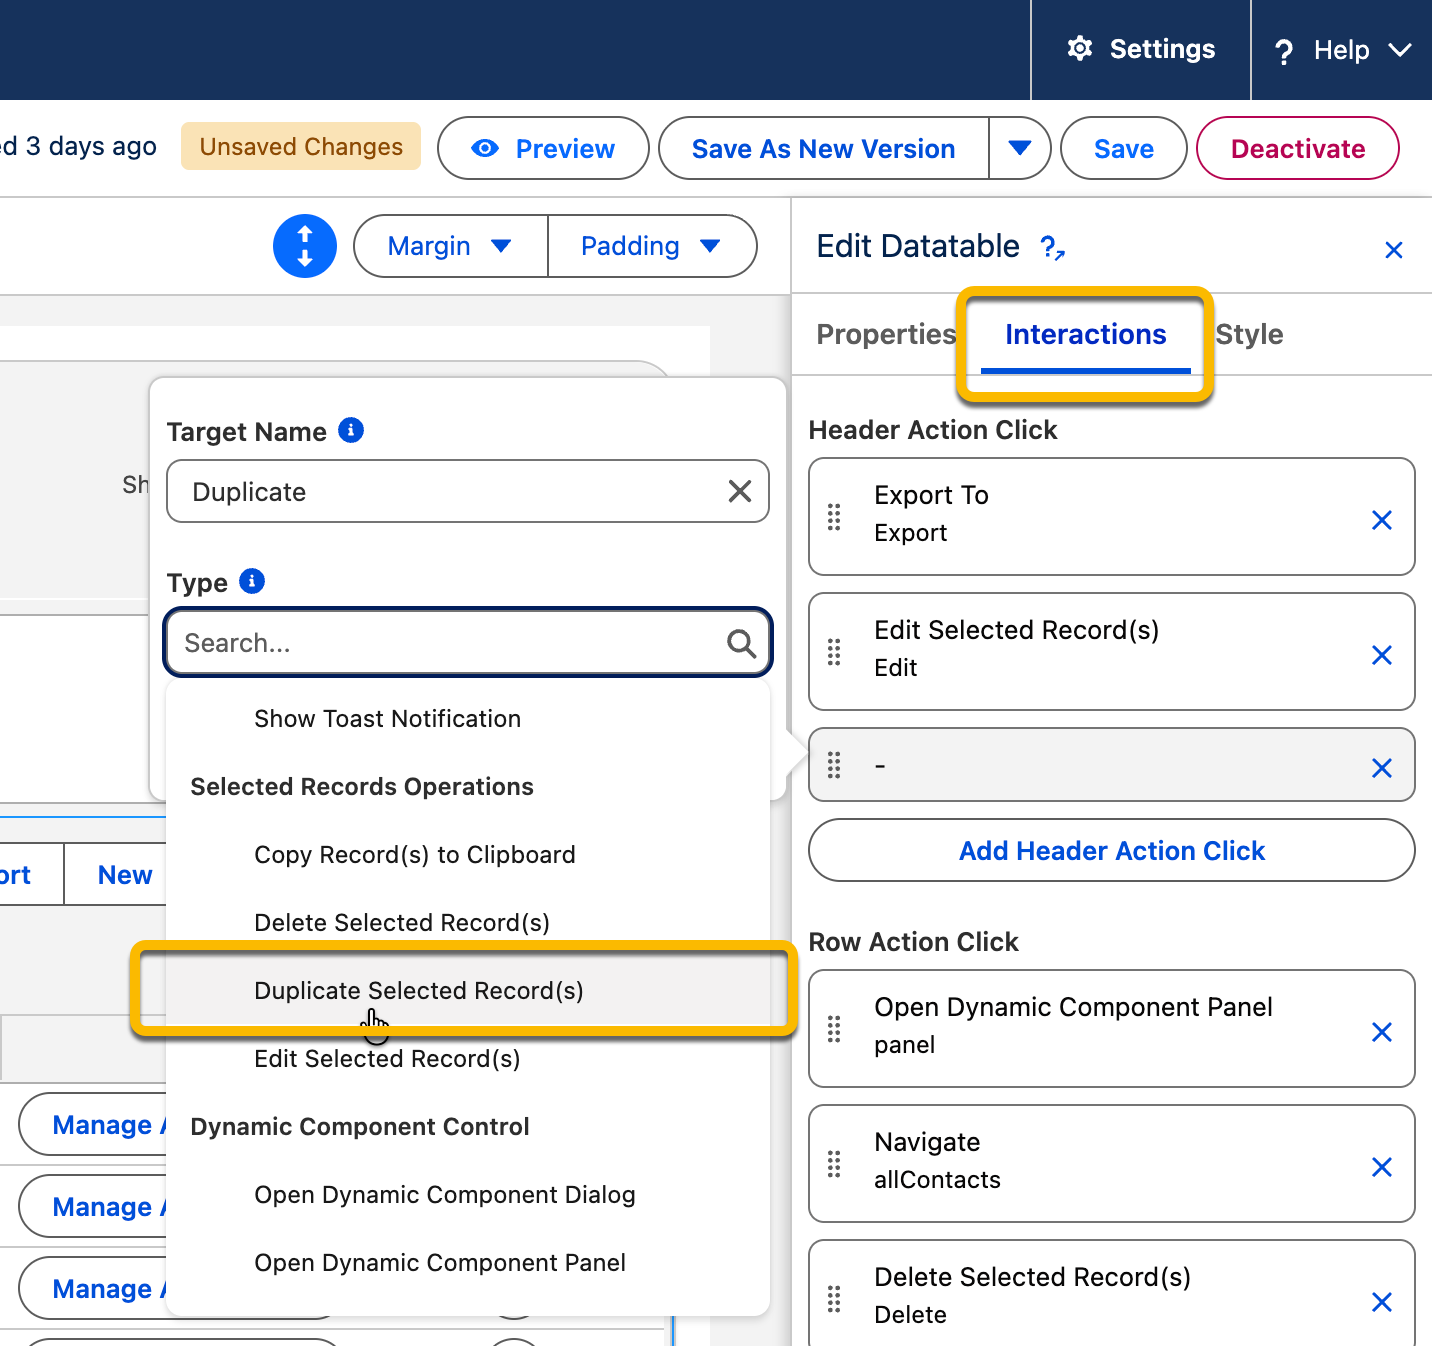Switch to the Properties tab
The image size is (1432, 1346).
click(886, 334)
